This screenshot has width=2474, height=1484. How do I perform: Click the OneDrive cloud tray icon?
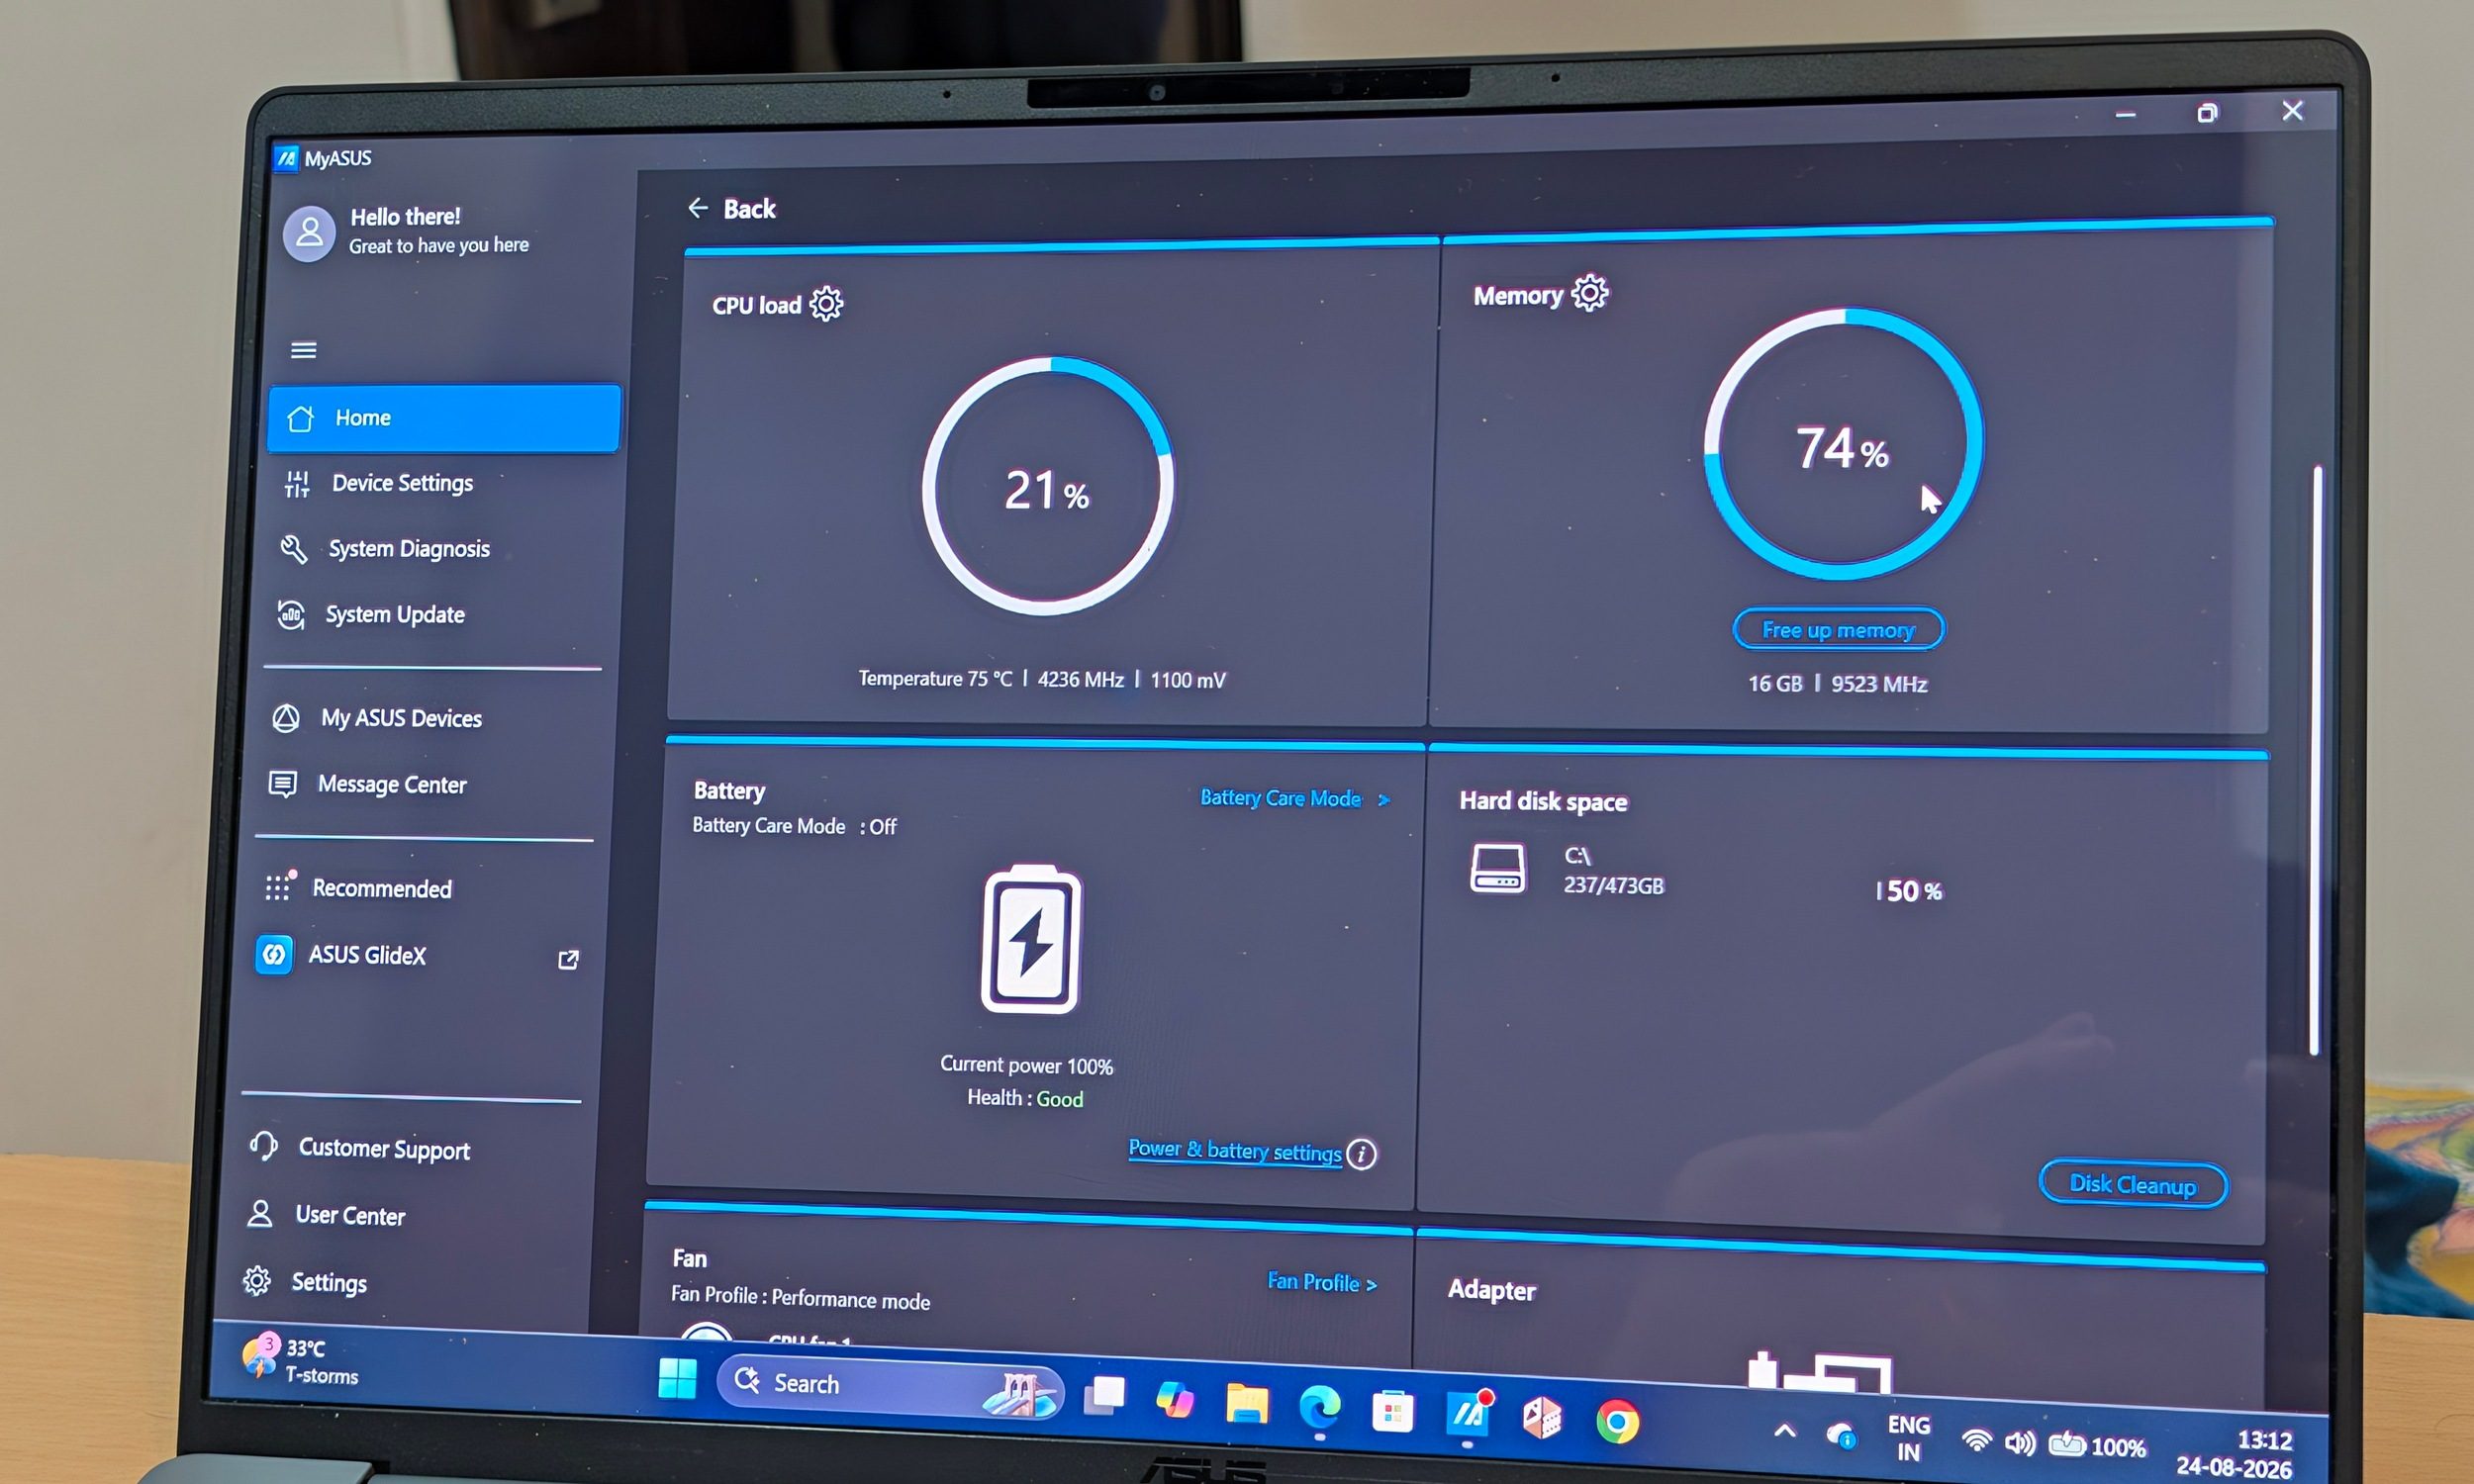pyautogui.click(x=1841, y=1436)
